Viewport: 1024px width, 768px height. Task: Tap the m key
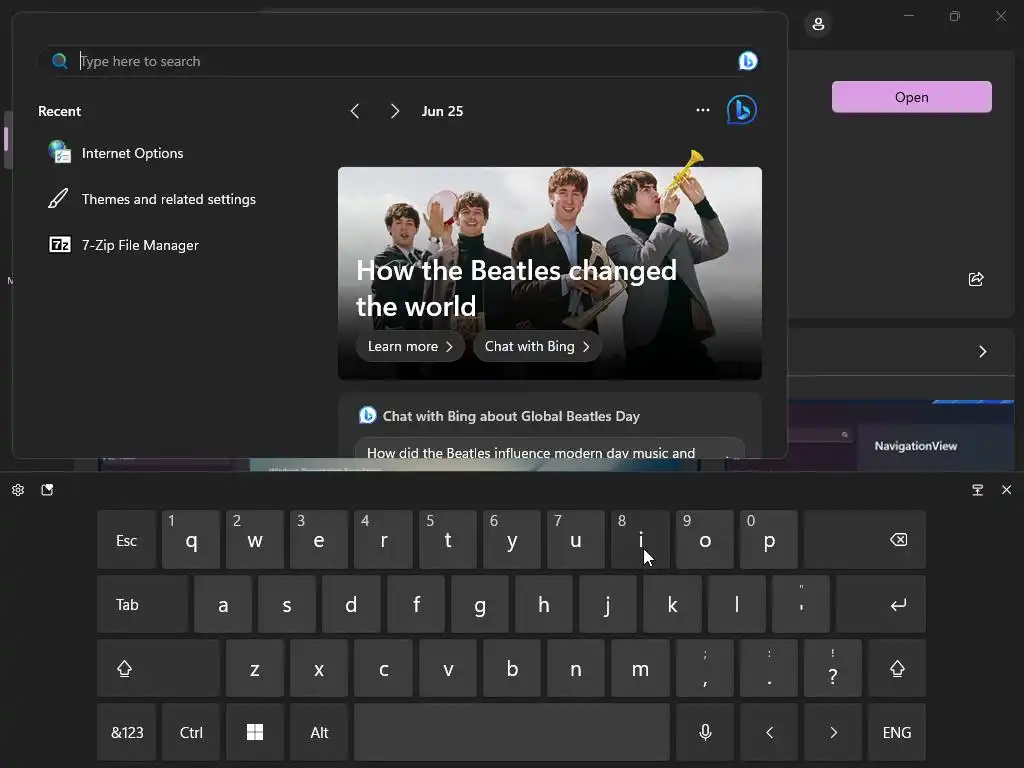point(640,668)
